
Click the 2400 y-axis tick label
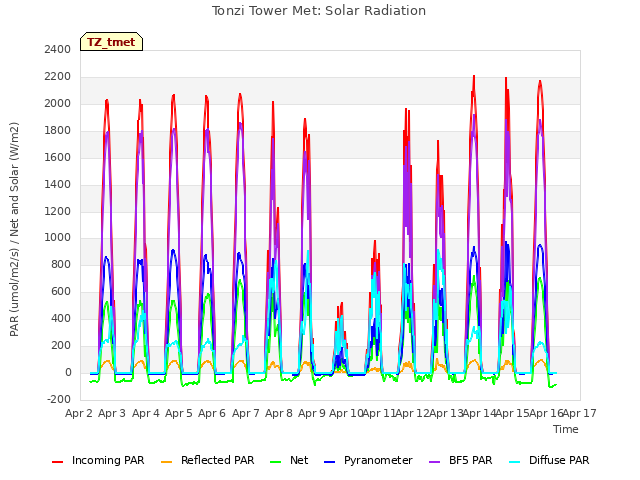(x=58, y=49)
